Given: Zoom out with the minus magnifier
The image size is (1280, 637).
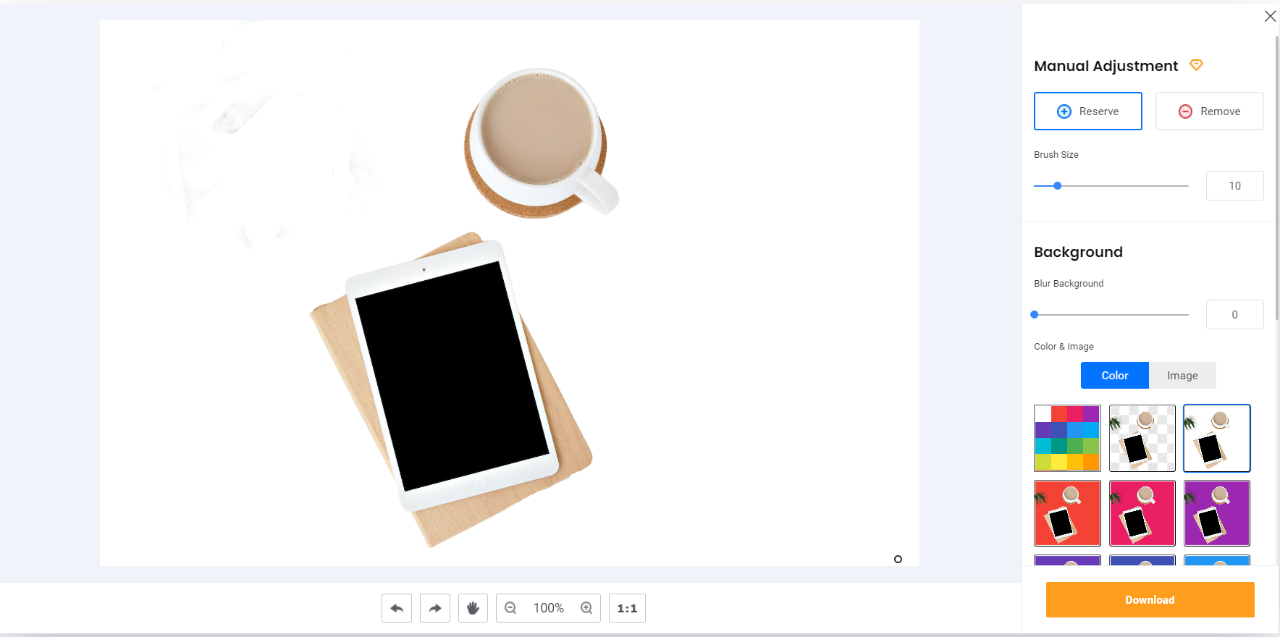Looking at the screenshot, I should click(x=511, y=608).
